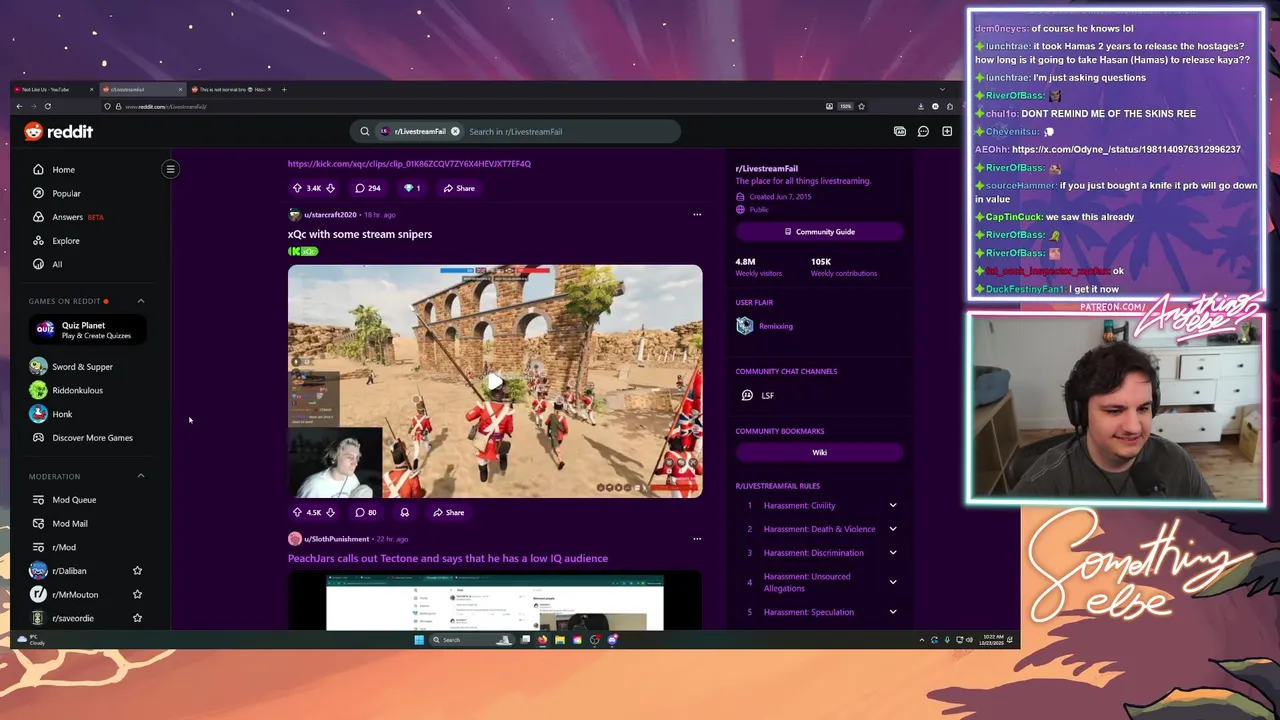Image resolution: width=1280 pixels, height=720 pixels.
Task: Open the Community Guide button
Action: tap(820, 232)
